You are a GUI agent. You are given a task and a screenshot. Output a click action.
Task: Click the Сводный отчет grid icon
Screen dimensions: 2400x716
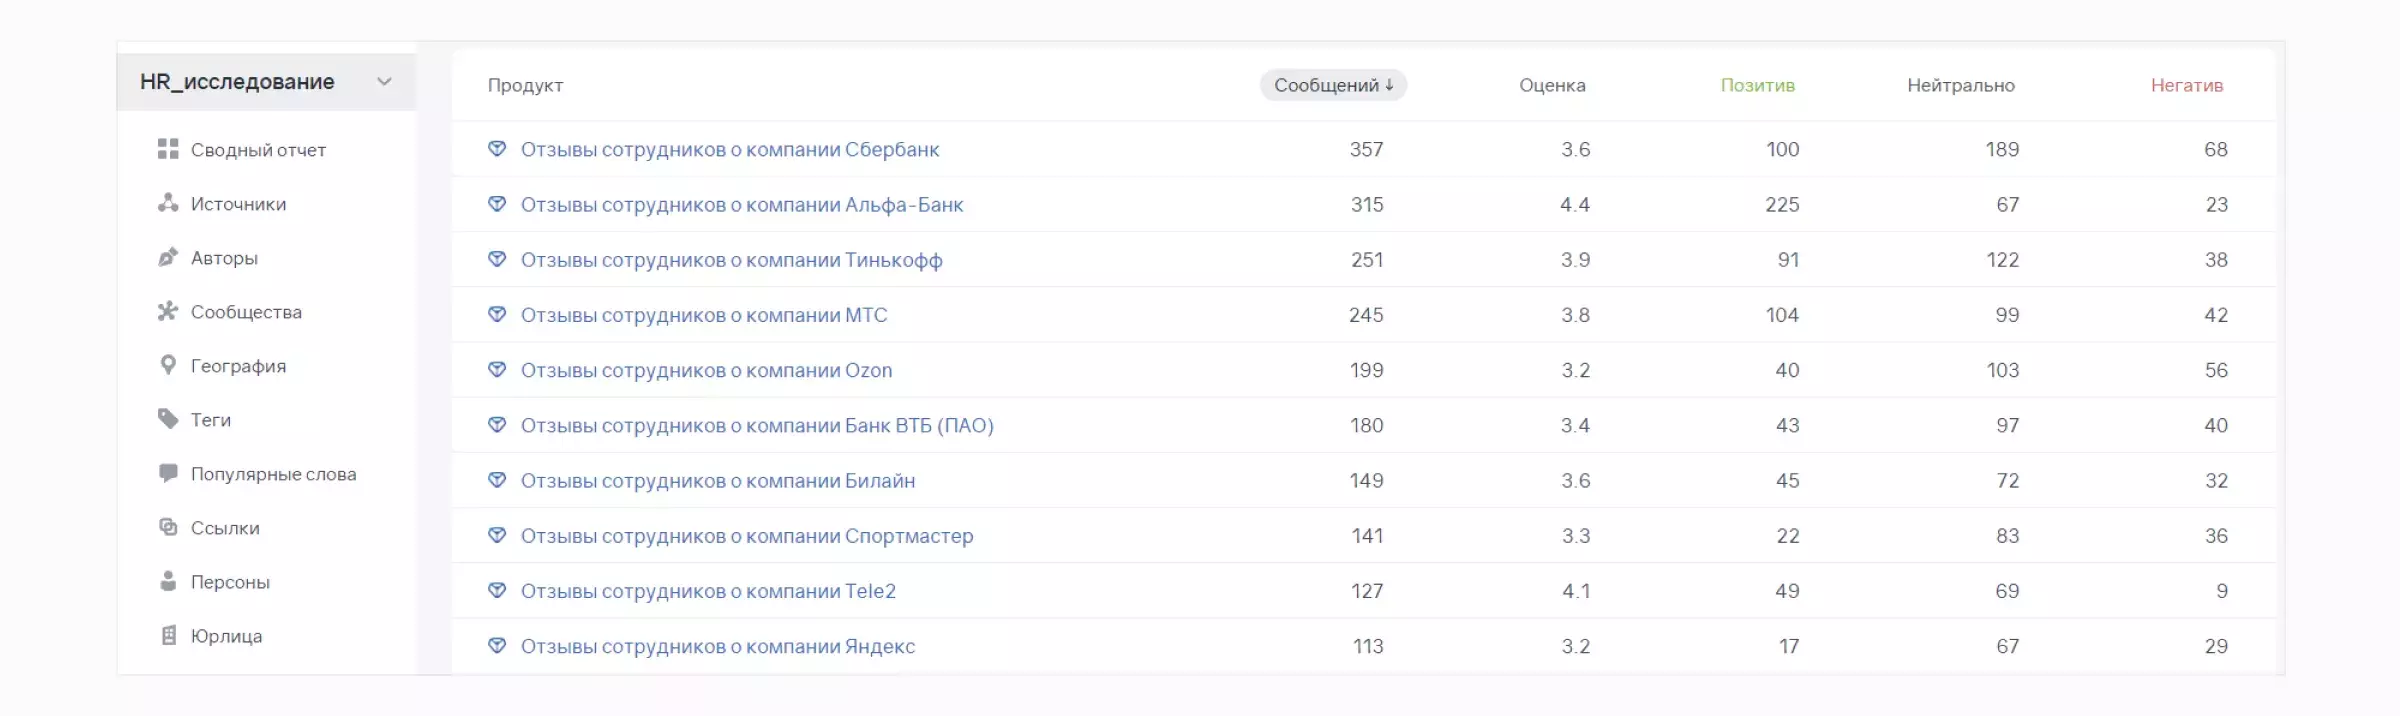[x=168, y=149]
